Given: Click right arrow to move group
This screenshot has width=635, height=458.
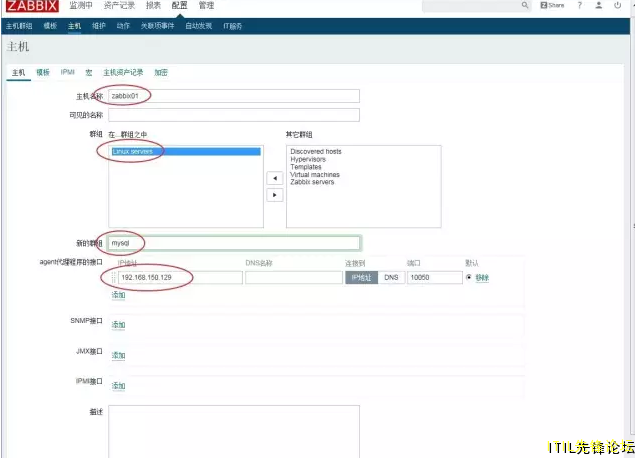Looking at the screenshot, I should tap(275, 195).
